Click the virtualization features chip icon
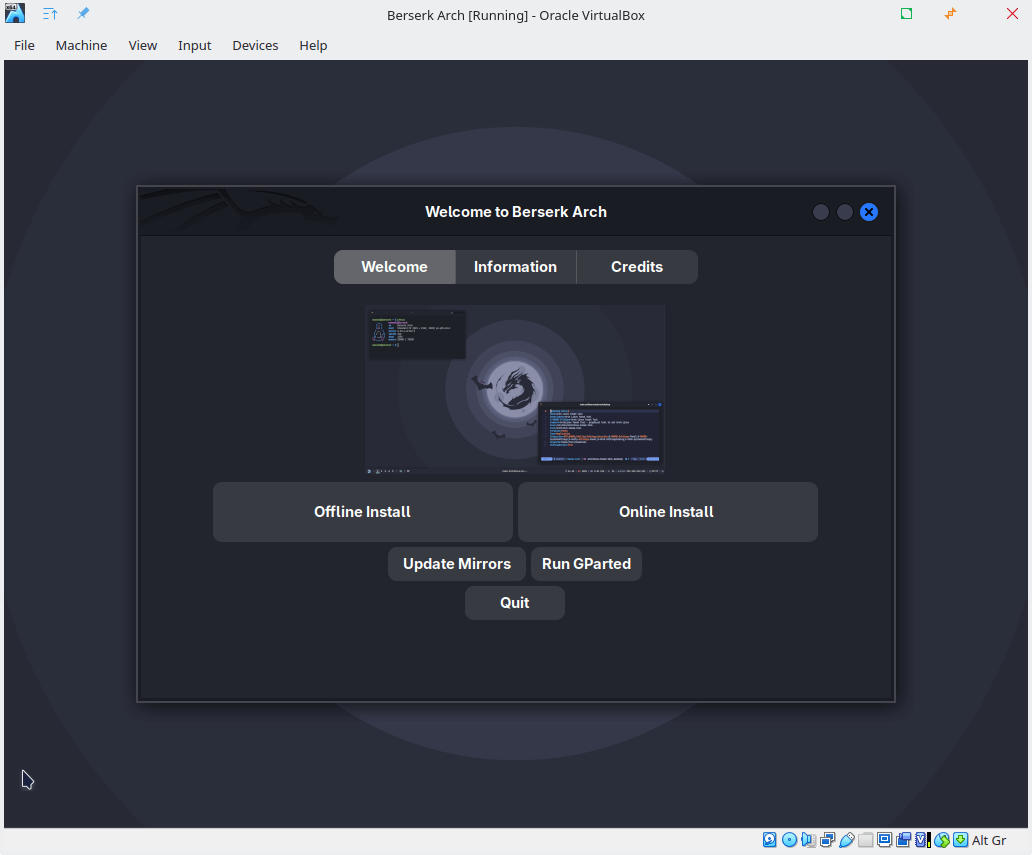Viewport: 1032px width, 855px height. point(921,840)
